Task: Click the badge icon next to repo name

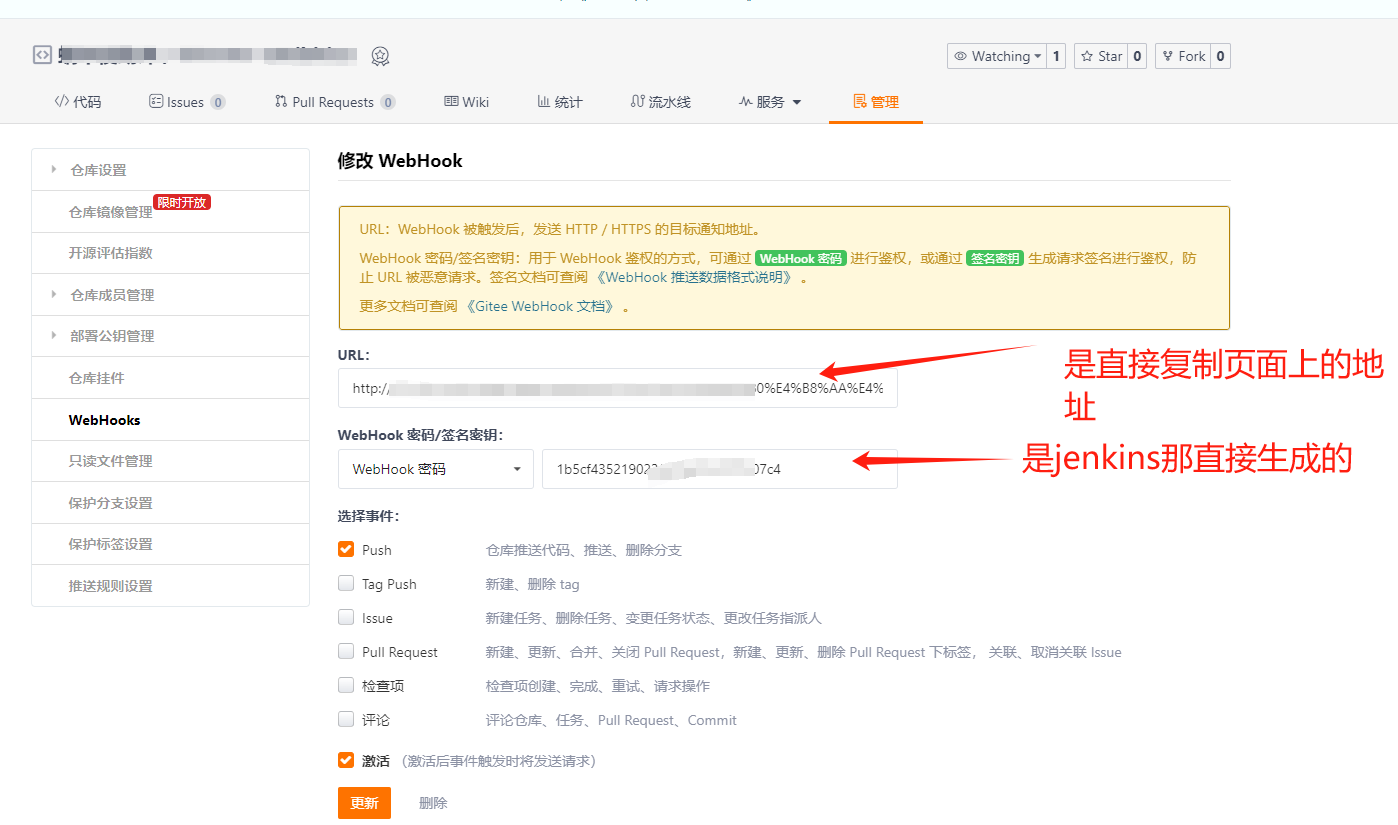Action: [x=380, y=56]
